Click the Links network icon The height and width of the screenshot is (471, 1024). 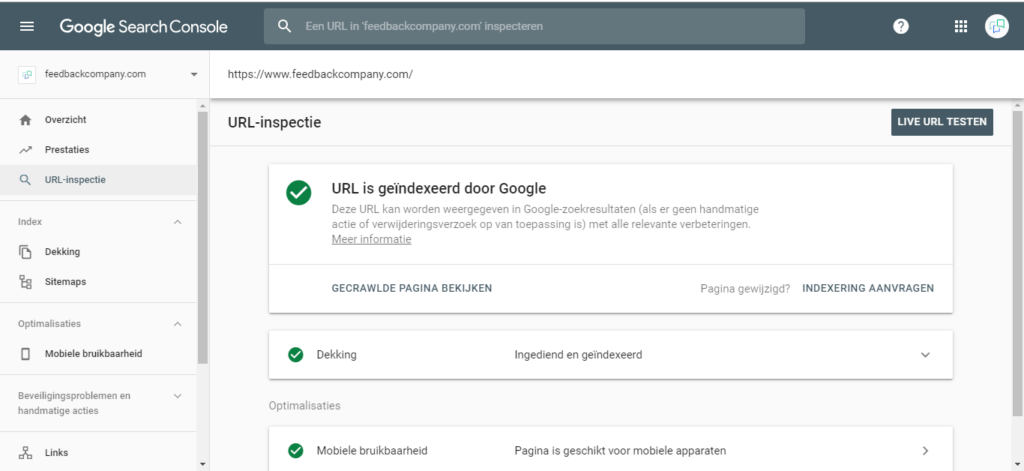click(26, 453)
